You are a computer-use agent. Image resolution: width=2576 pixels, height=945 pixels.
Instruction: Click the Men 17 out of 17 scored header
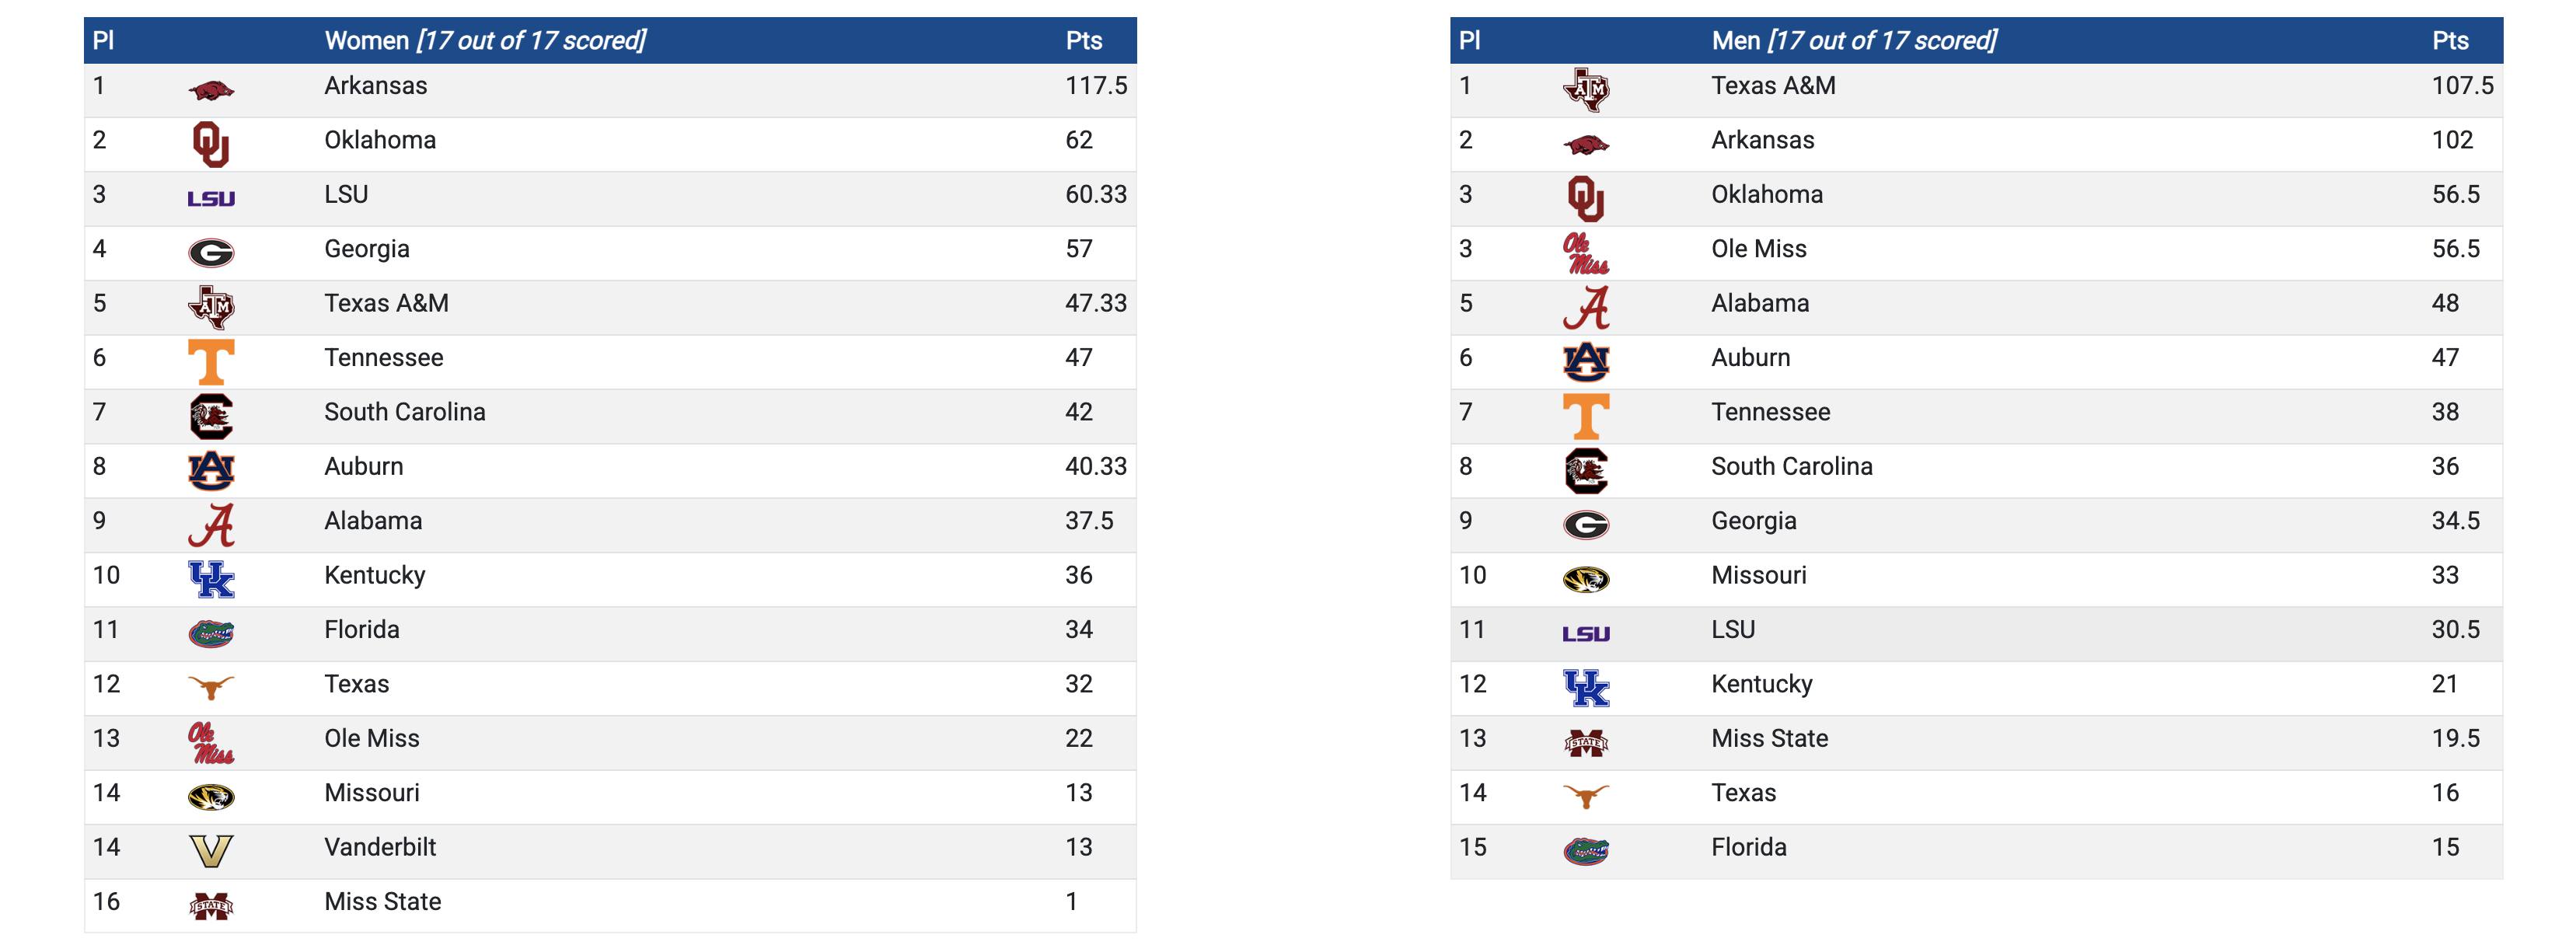(x=1853, y=41)
